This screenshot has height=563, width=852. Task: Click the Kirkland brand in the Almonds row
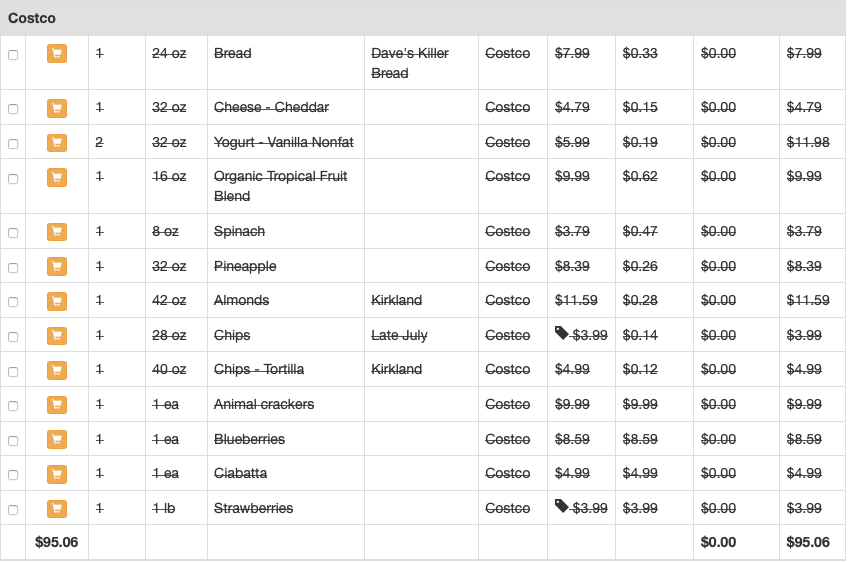click(397, 300)
